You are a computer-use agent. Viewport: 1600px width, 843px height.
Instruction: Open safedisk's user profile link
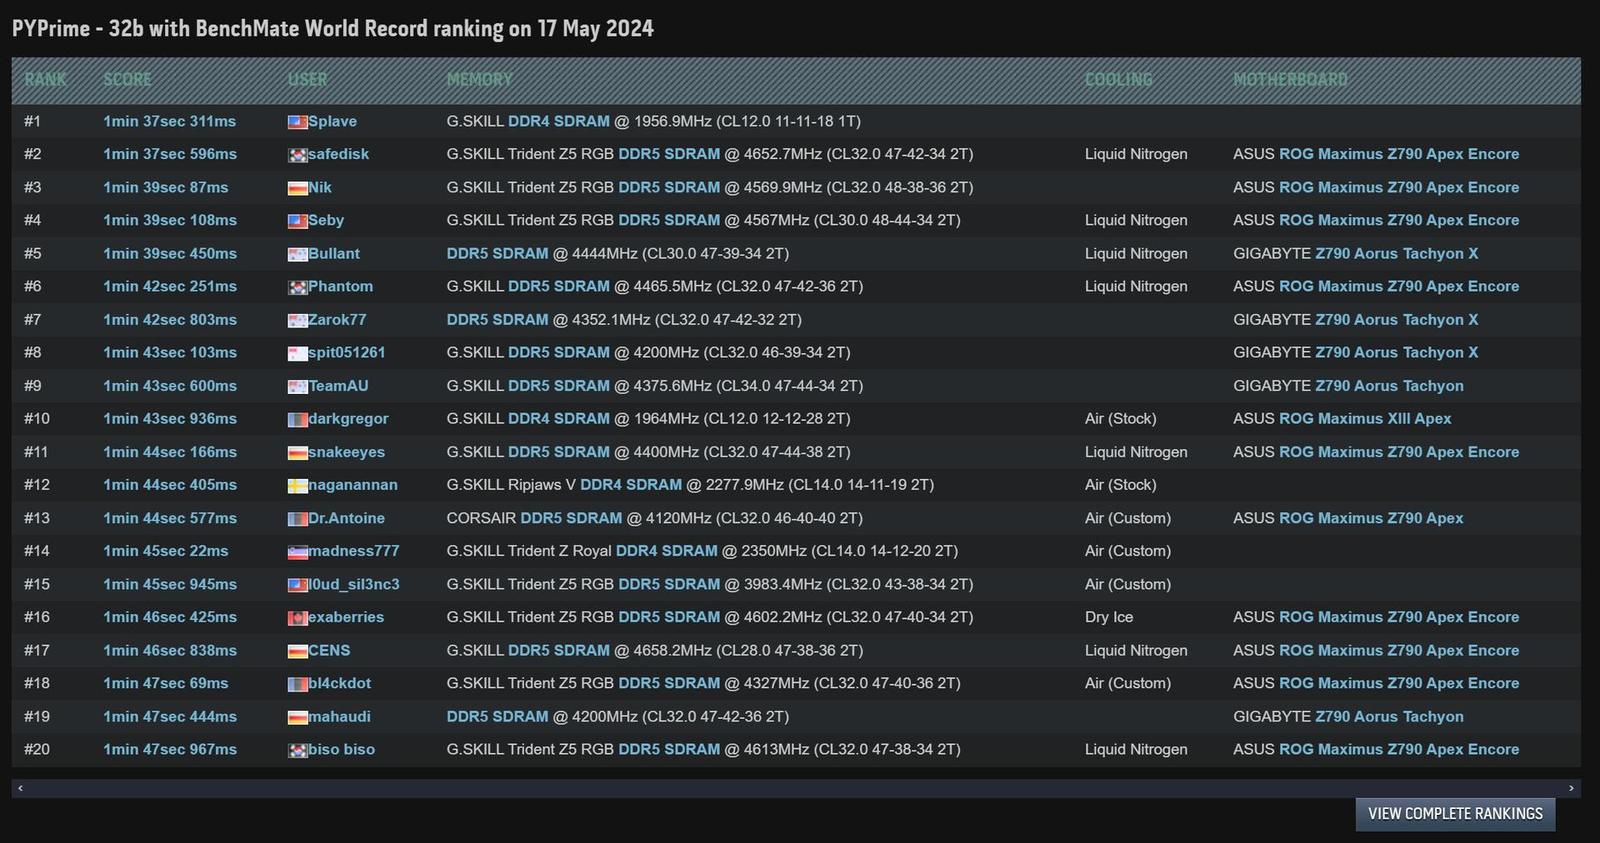coord(338,154)
